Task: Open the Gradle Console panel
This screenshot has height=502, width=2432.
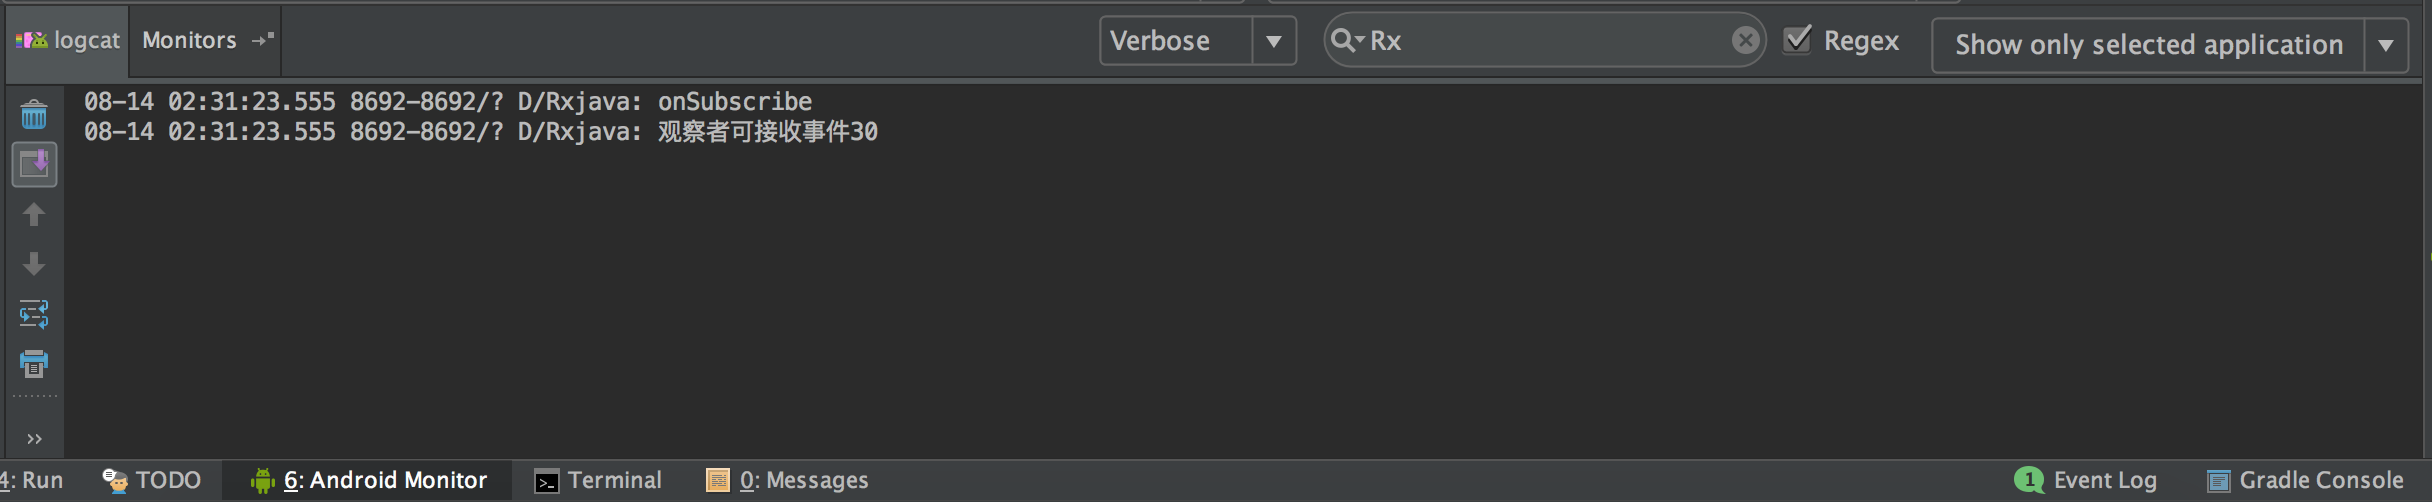Action: tap(2305, 481)
